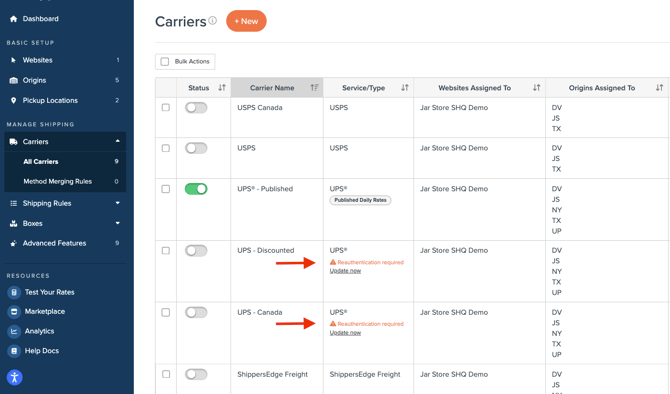Select the UPS - Discounted row checkbox
Viewport: 670px width, 394px height.
click(x=166, y=250)
